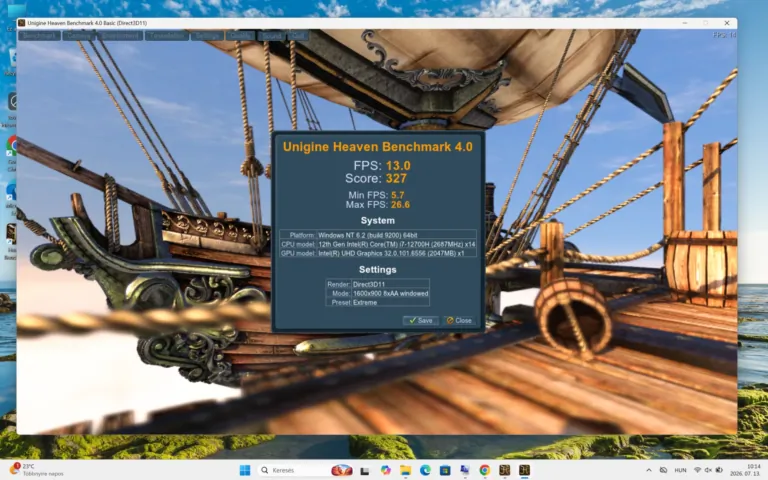Image resolution: width=768 pixels, height=480 pixels.
Task: Switch to the first Heaven taskbar icon
Action: pos(504,470)
